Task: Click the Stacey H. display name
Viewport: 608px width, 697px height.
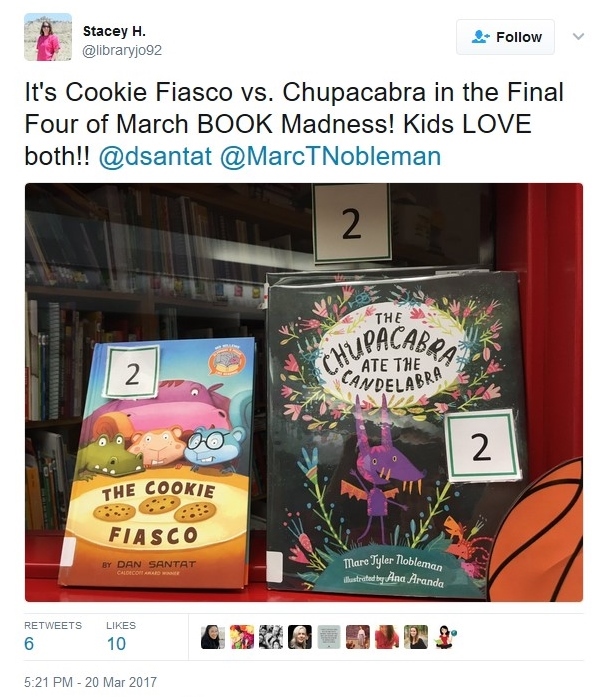Action: click(114, 31)
